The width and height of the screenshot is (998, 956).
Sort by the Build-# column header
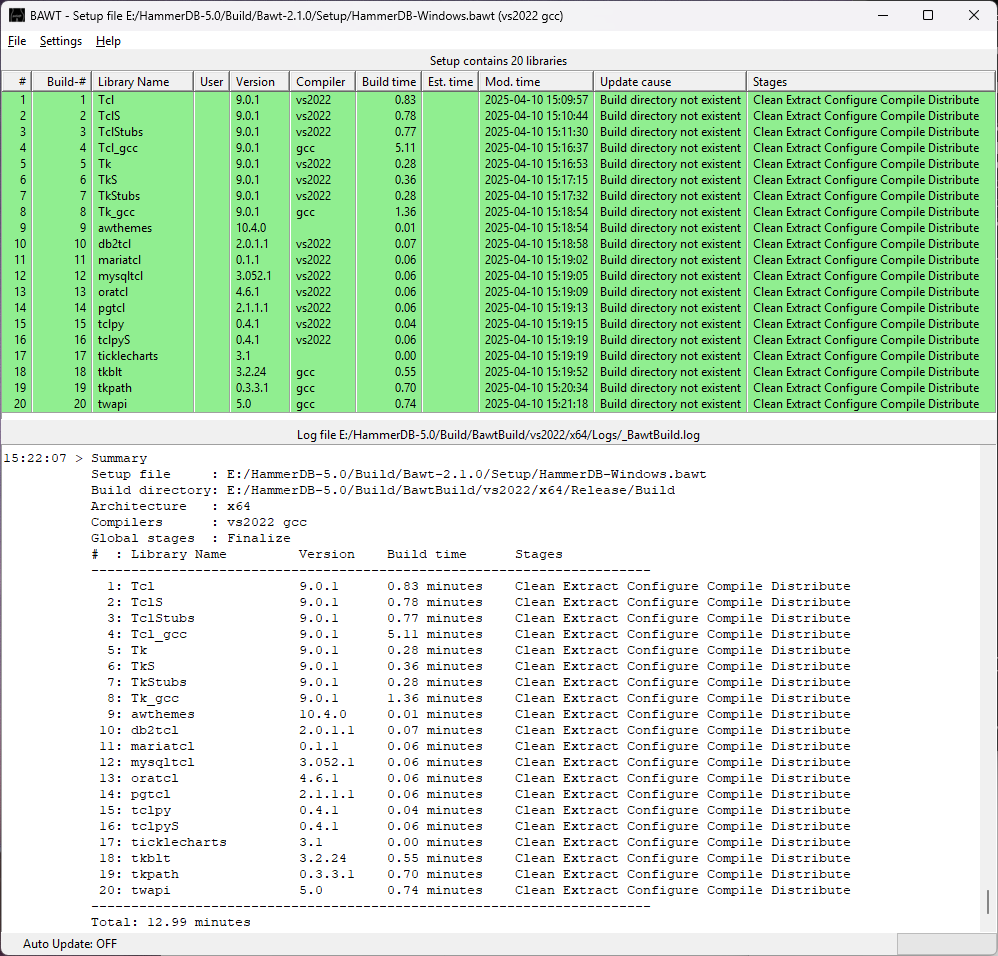(x=61, y=81)
